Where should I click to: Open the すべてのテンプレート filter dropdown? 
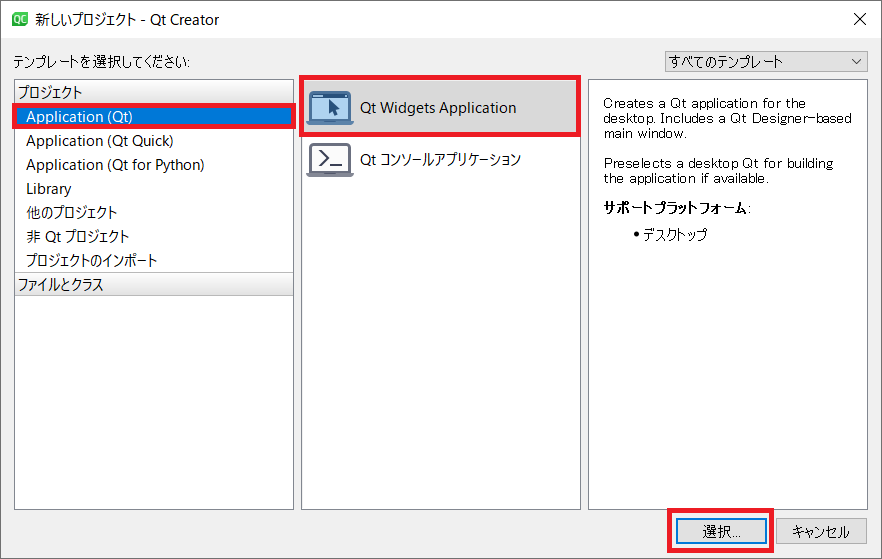click(766, 61)
